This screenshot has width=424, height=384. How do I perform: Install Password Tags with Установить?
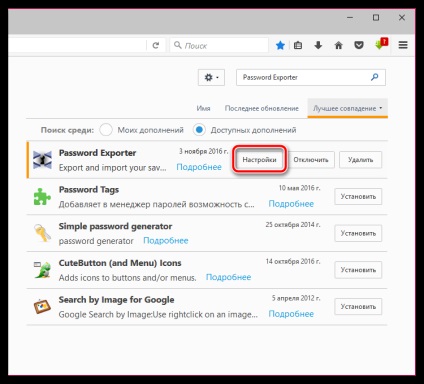[358, 197]
